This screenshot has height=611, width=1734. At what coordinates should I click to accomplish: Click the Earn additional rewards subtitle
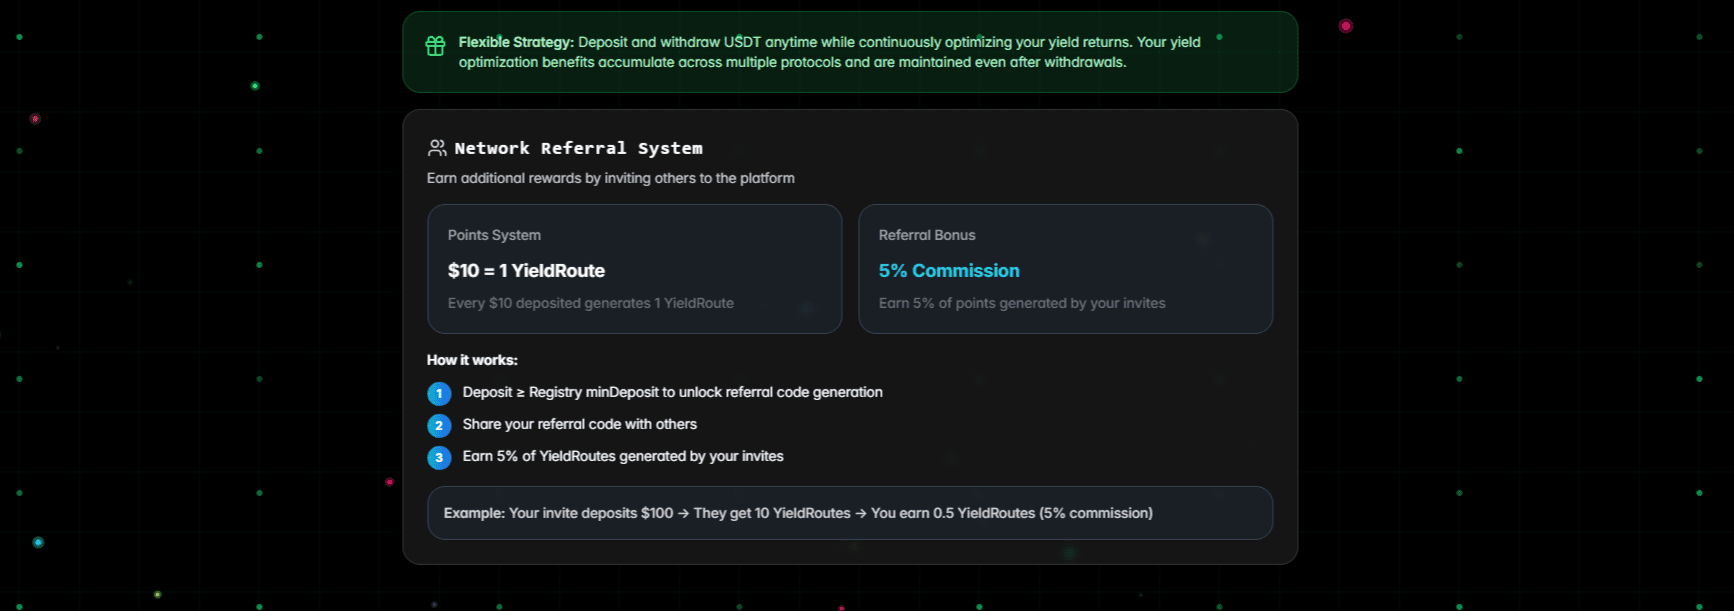pyautogui.click(x=610, y=178)
